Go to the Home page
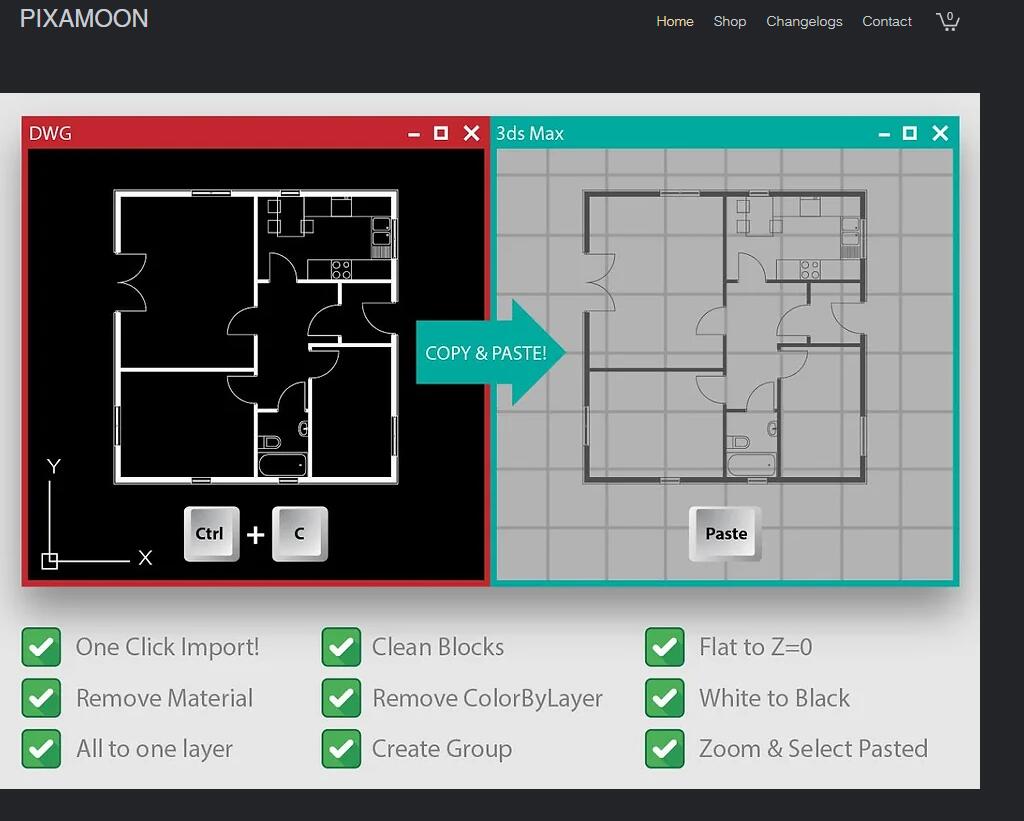Viewport: 1024px width, 821px height. click(x=675, y=22)
